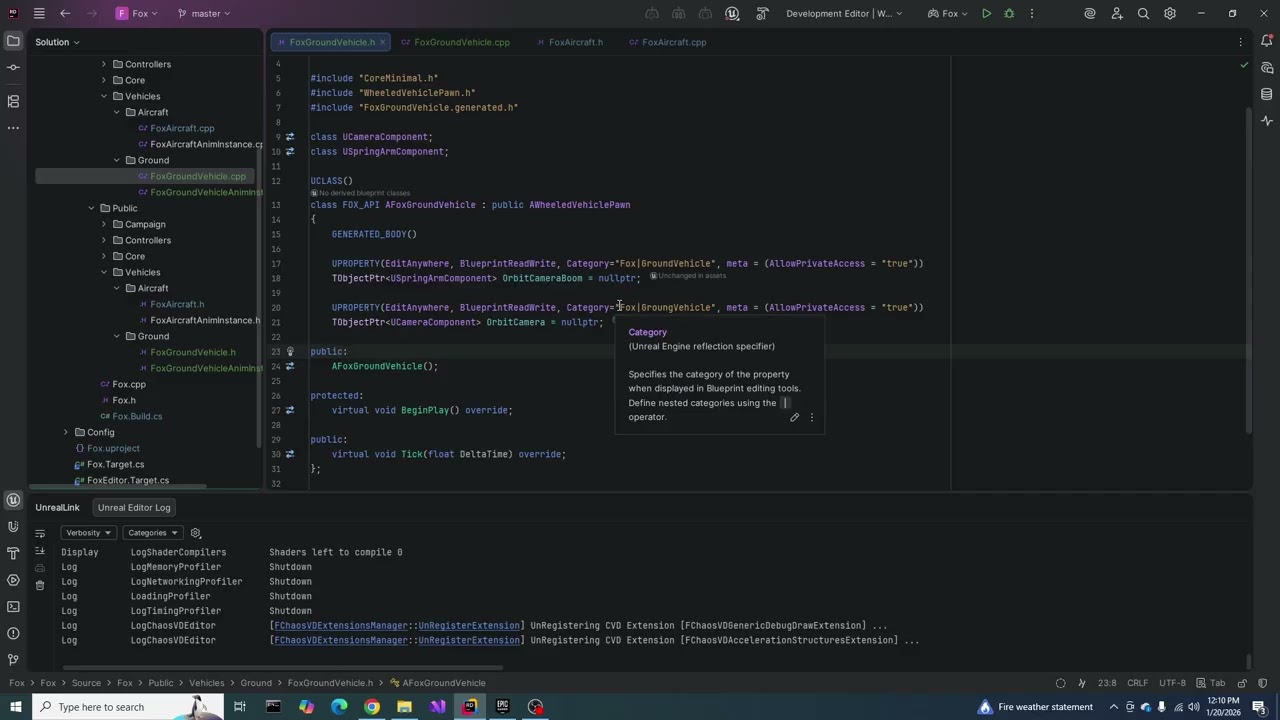Image resolution: width=1280 pixels, height=720 pixels.
Task: Open the Terminal tool window
Action: (13, 606)
